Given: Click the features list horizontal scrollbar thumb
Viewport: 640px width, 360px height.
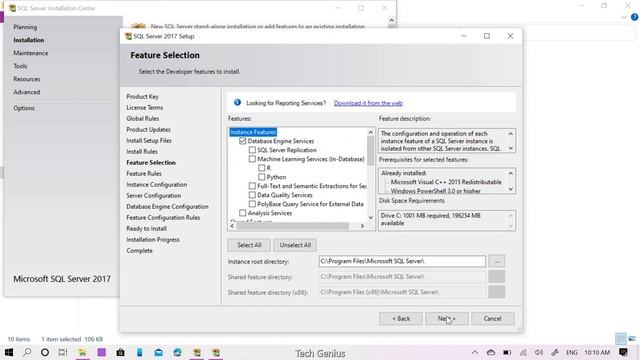Looking at the screenshot, I should click(x=293, y=226).
